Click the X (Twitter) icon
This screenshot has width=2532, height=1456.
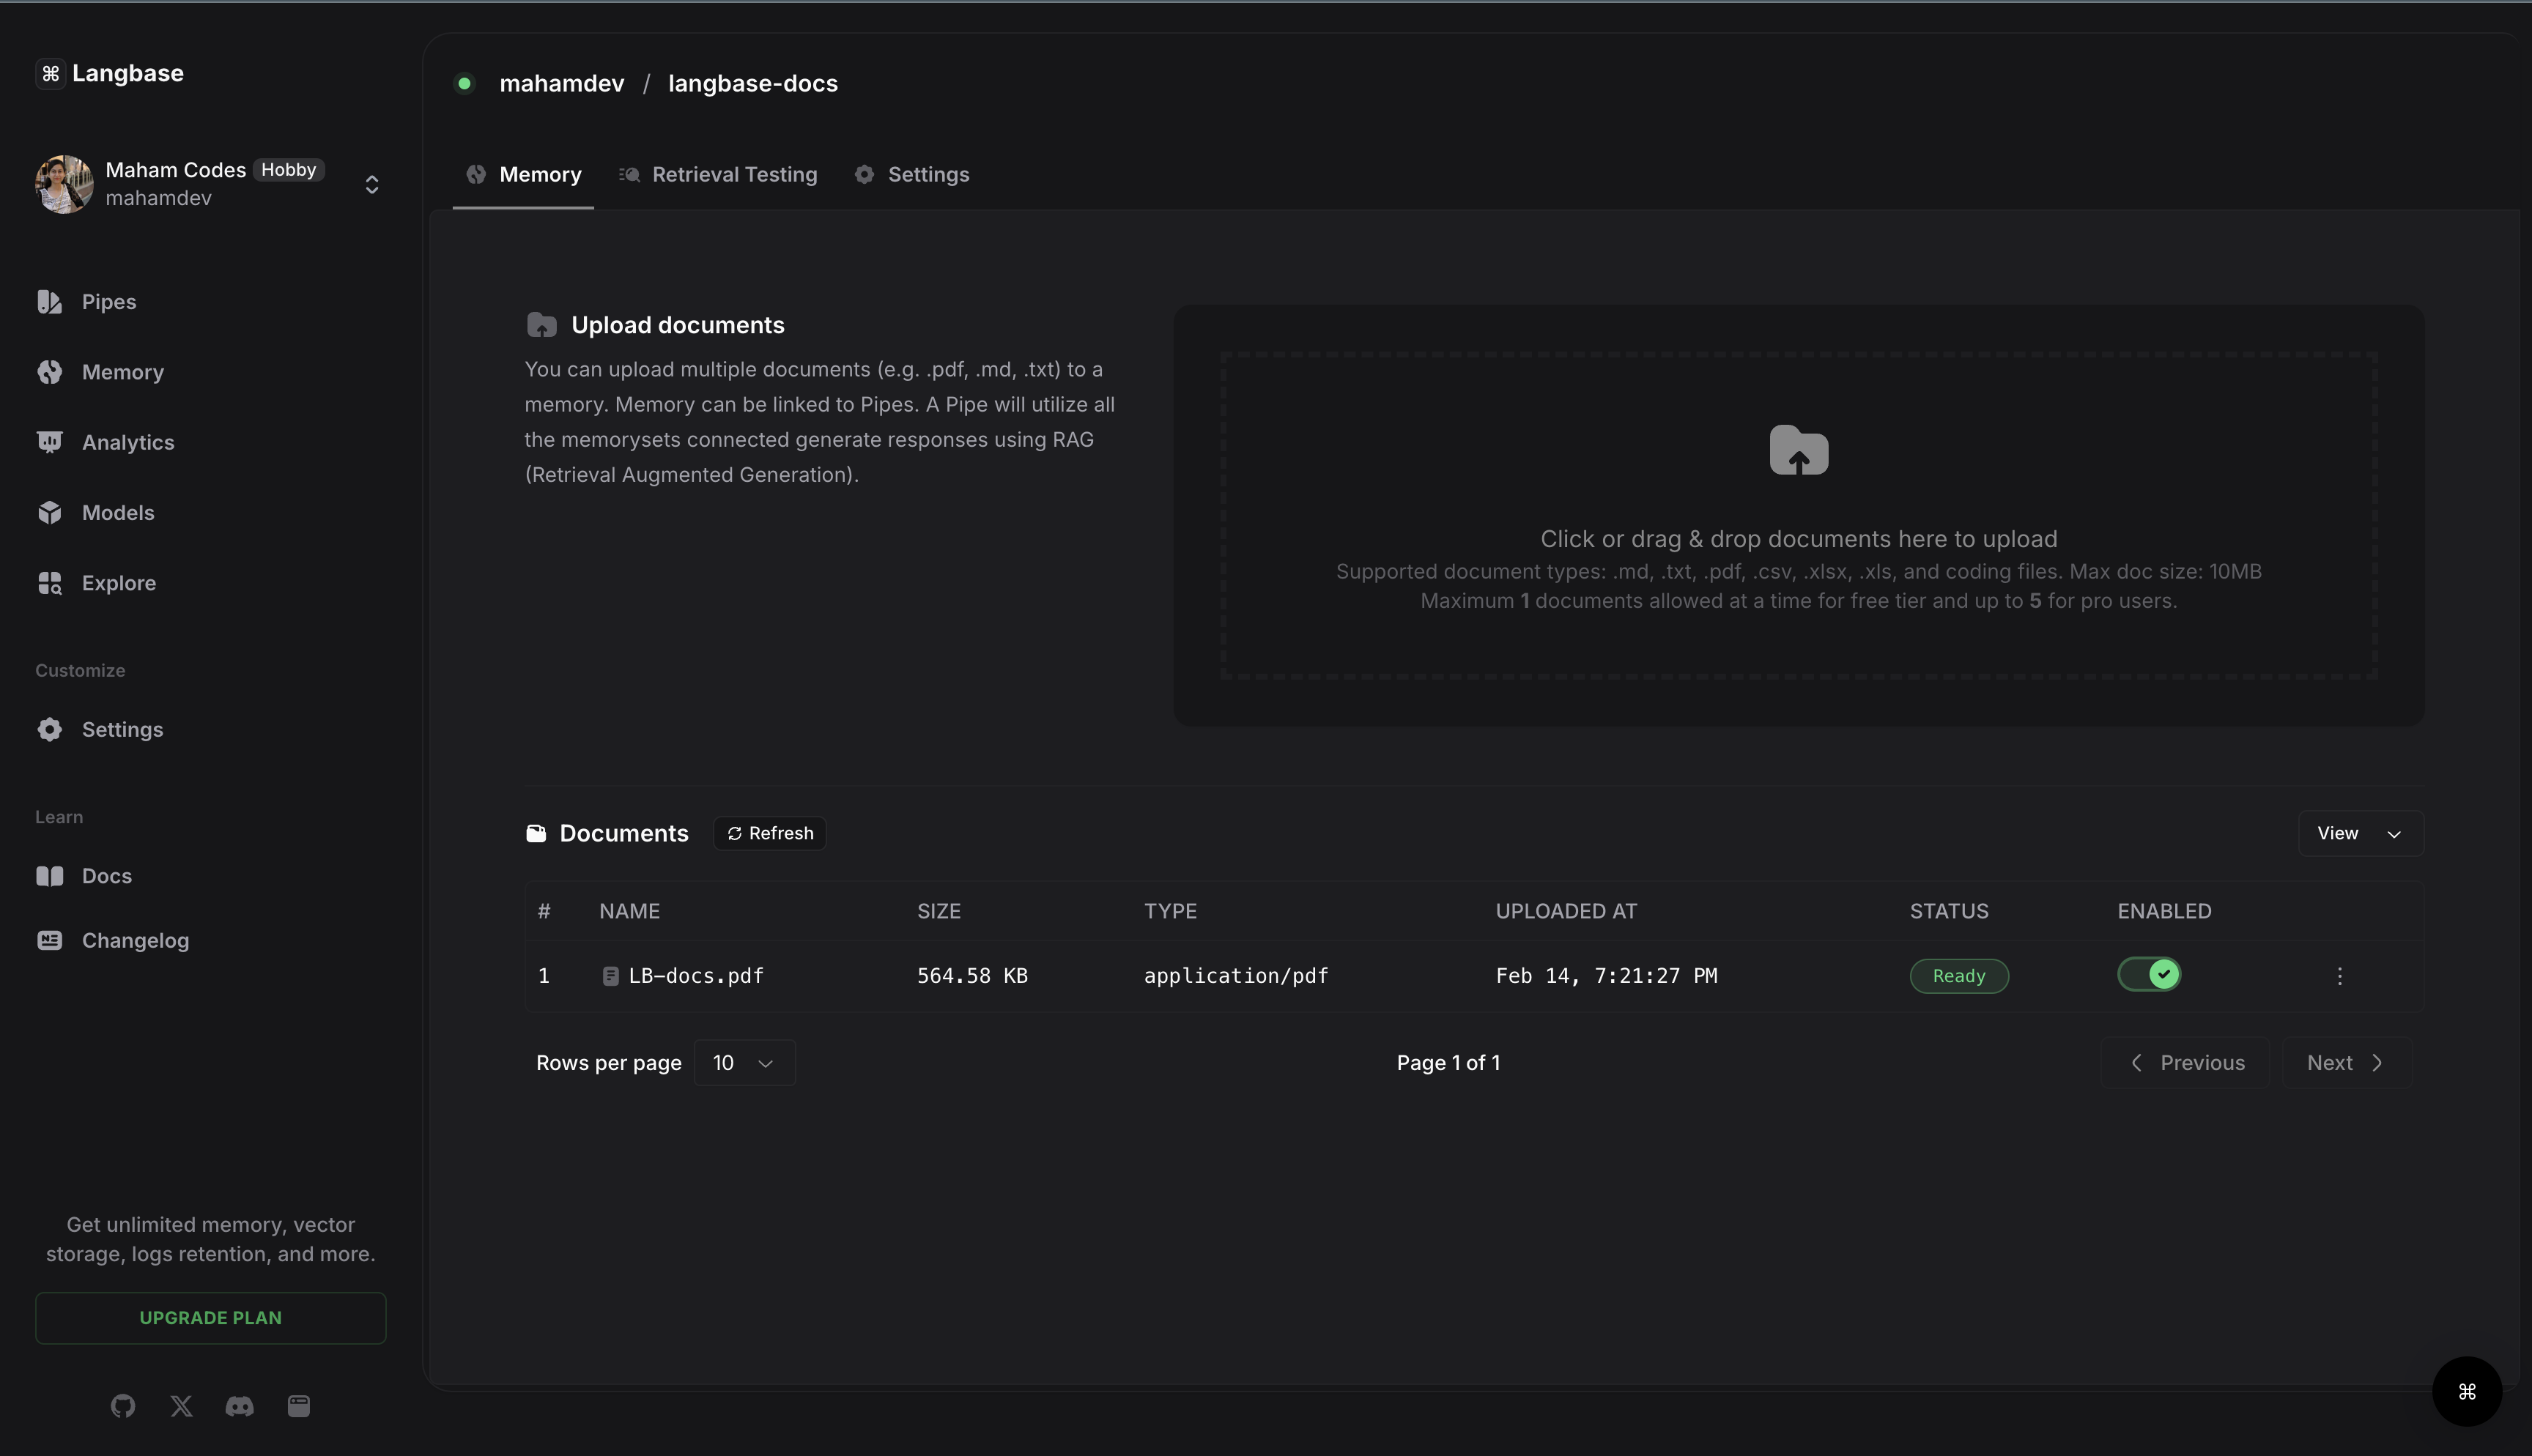[x=181, y=1406]
